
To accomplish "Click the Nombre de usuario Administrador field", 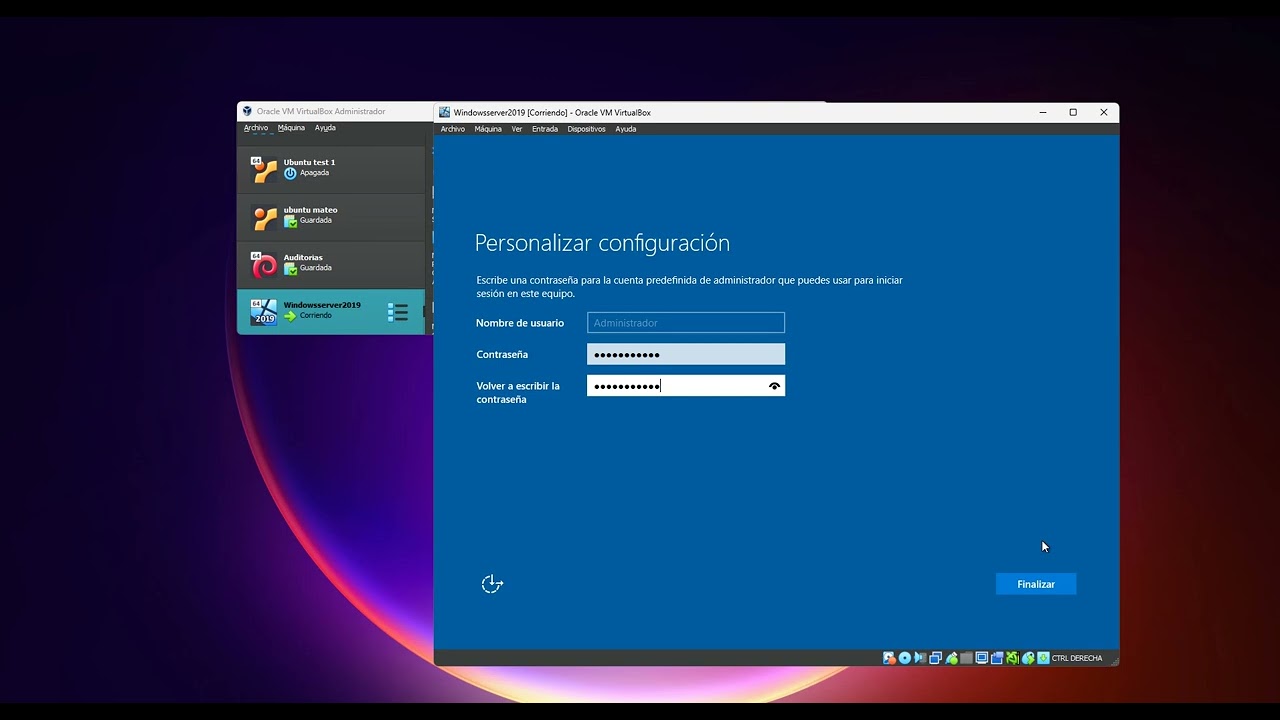I will [x=686, y=323].
